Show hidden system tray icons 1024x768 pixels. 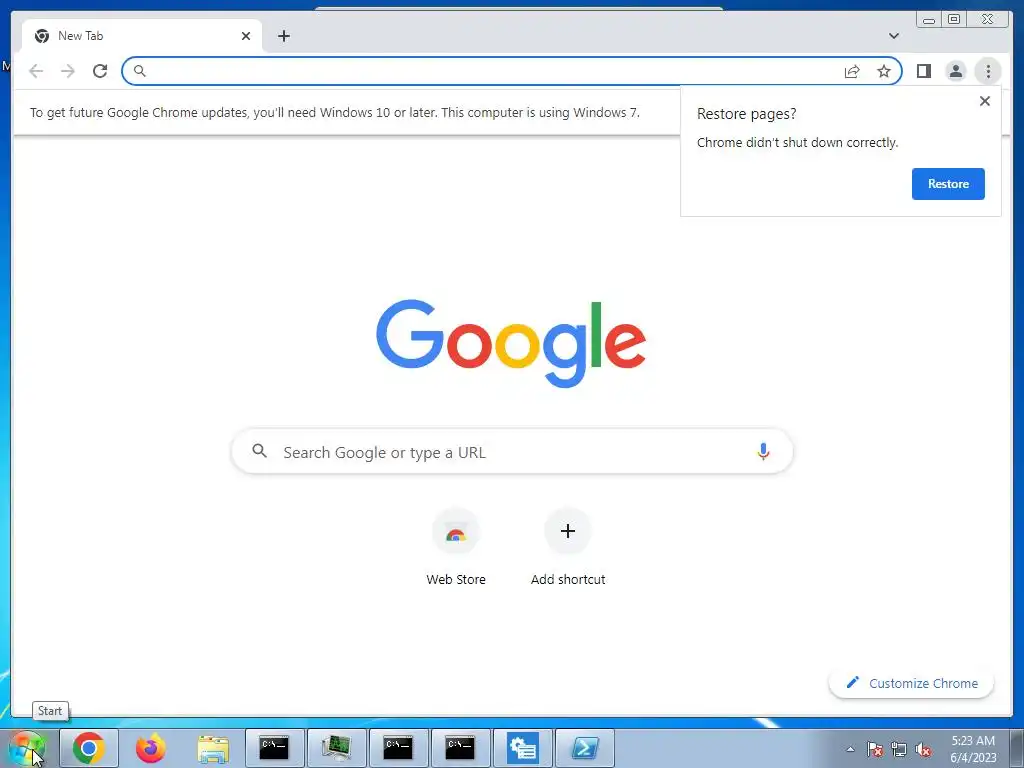tap(850, 749)
